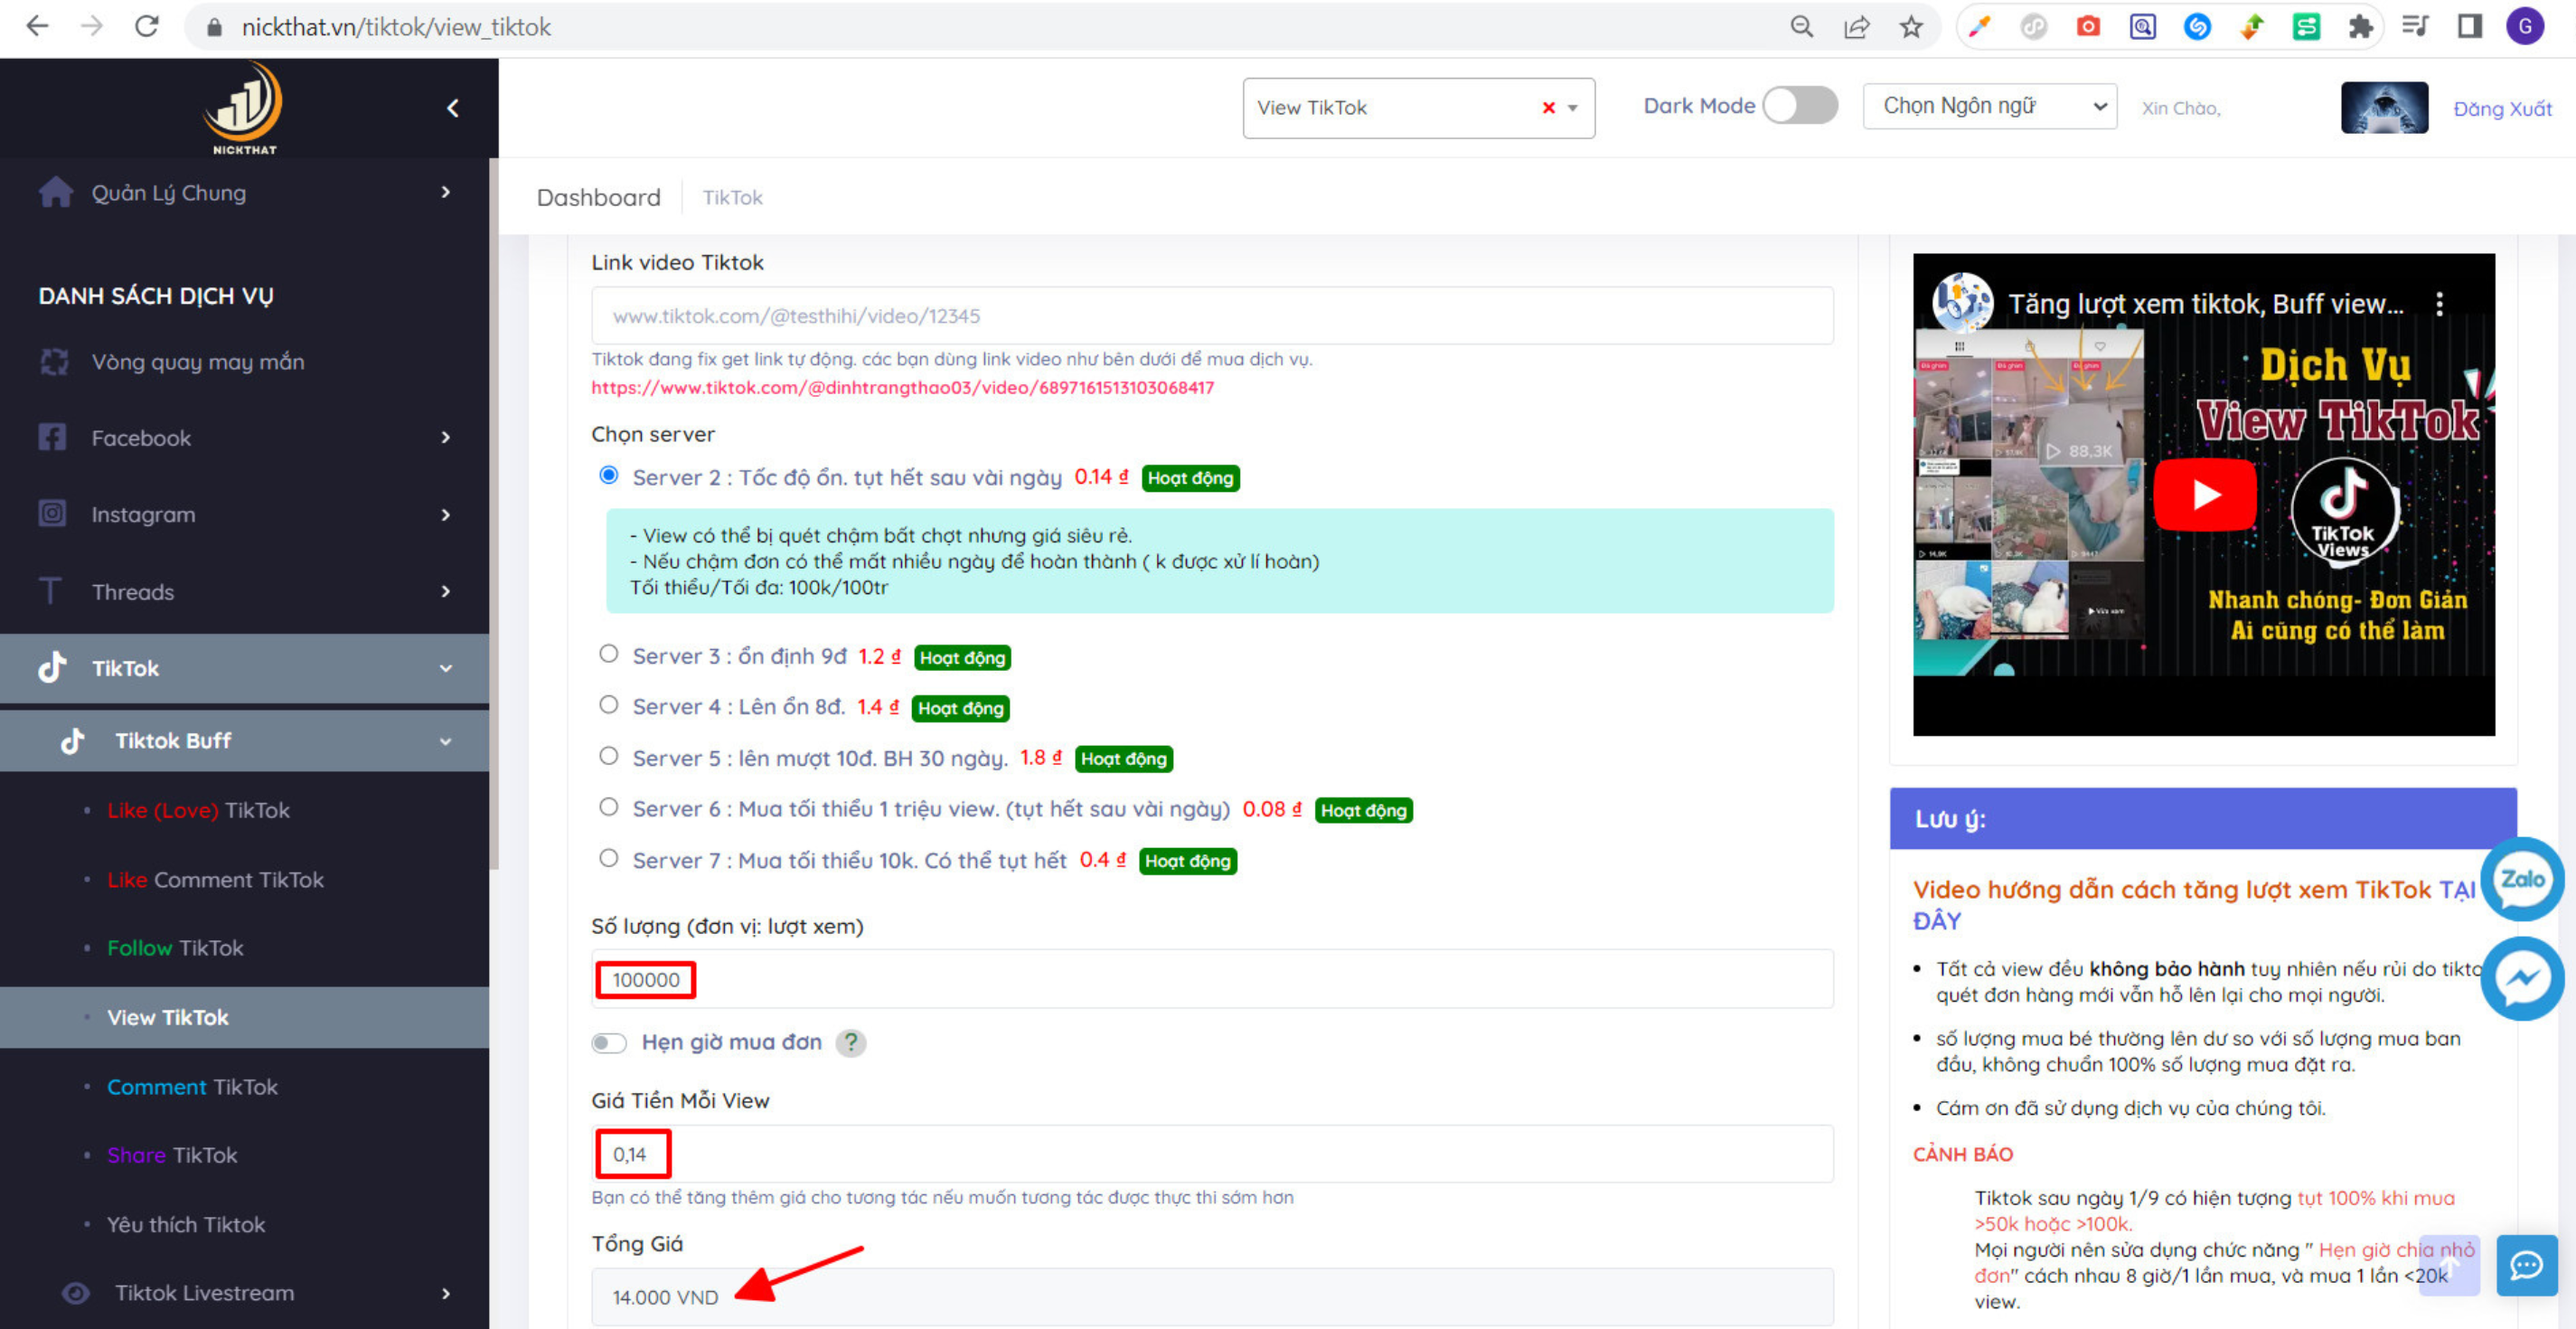2576x1329 pixels.
Task: Click the Nickthat logo
Action: point(244,108)
